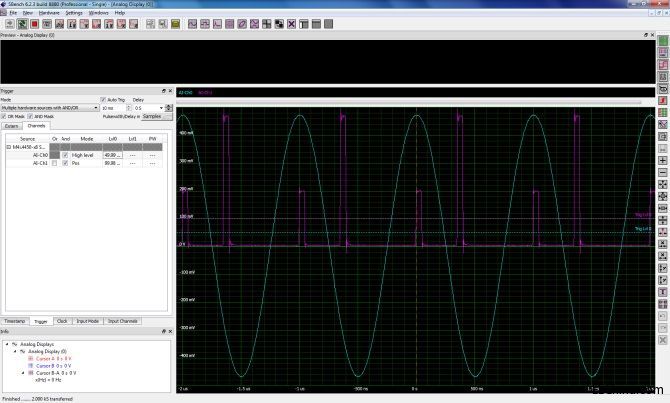Image resolution: width=670 pixels, height=403 pixels.
Task: Click the plain gray square toolbar icon at far right
Action: (x=328, y=24)
